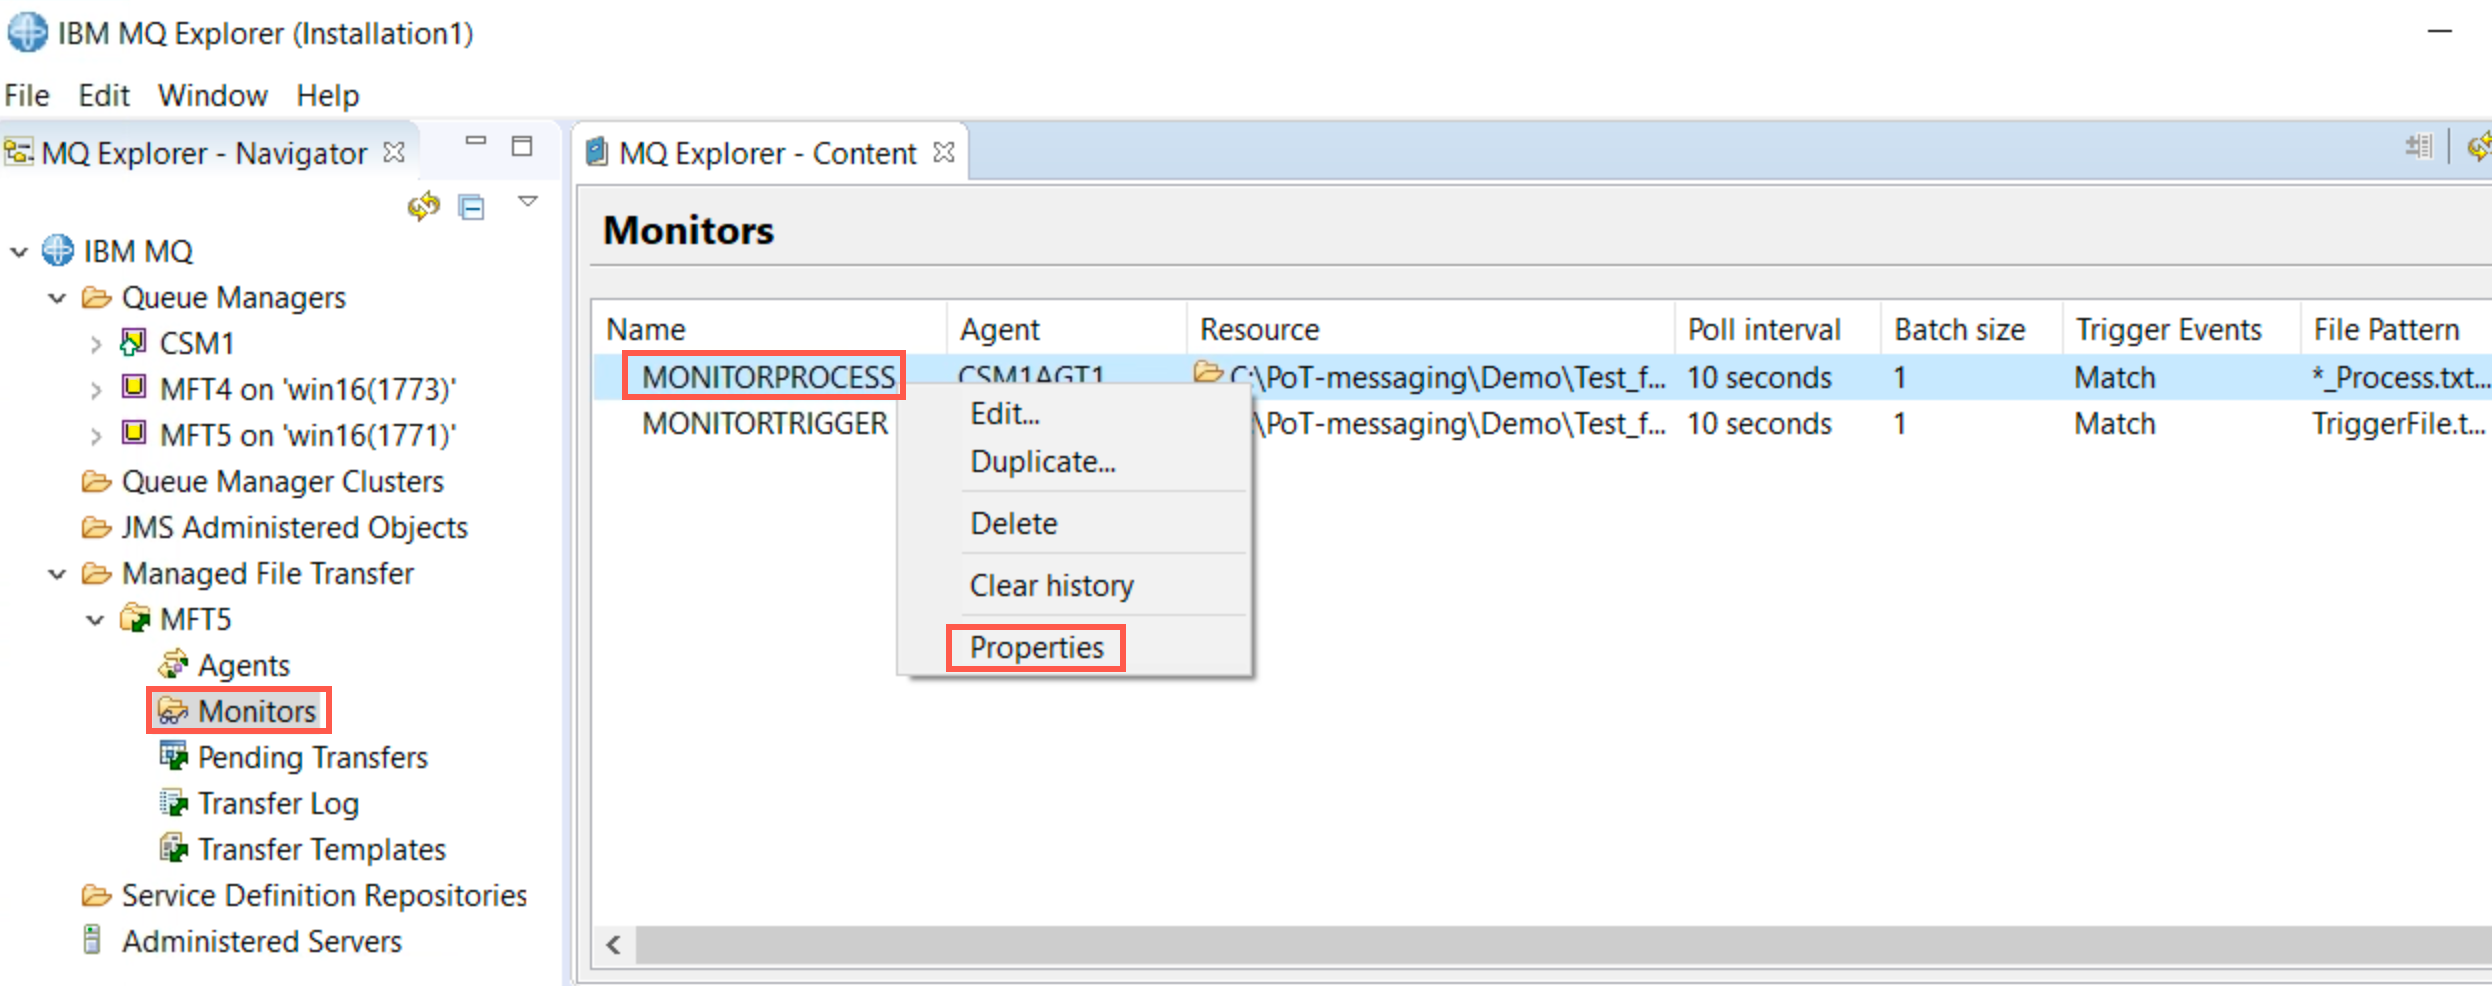2492x986 pixels.
Task: Click the IBM MQ Explorer application icon
Action: (x=27, y=33)
